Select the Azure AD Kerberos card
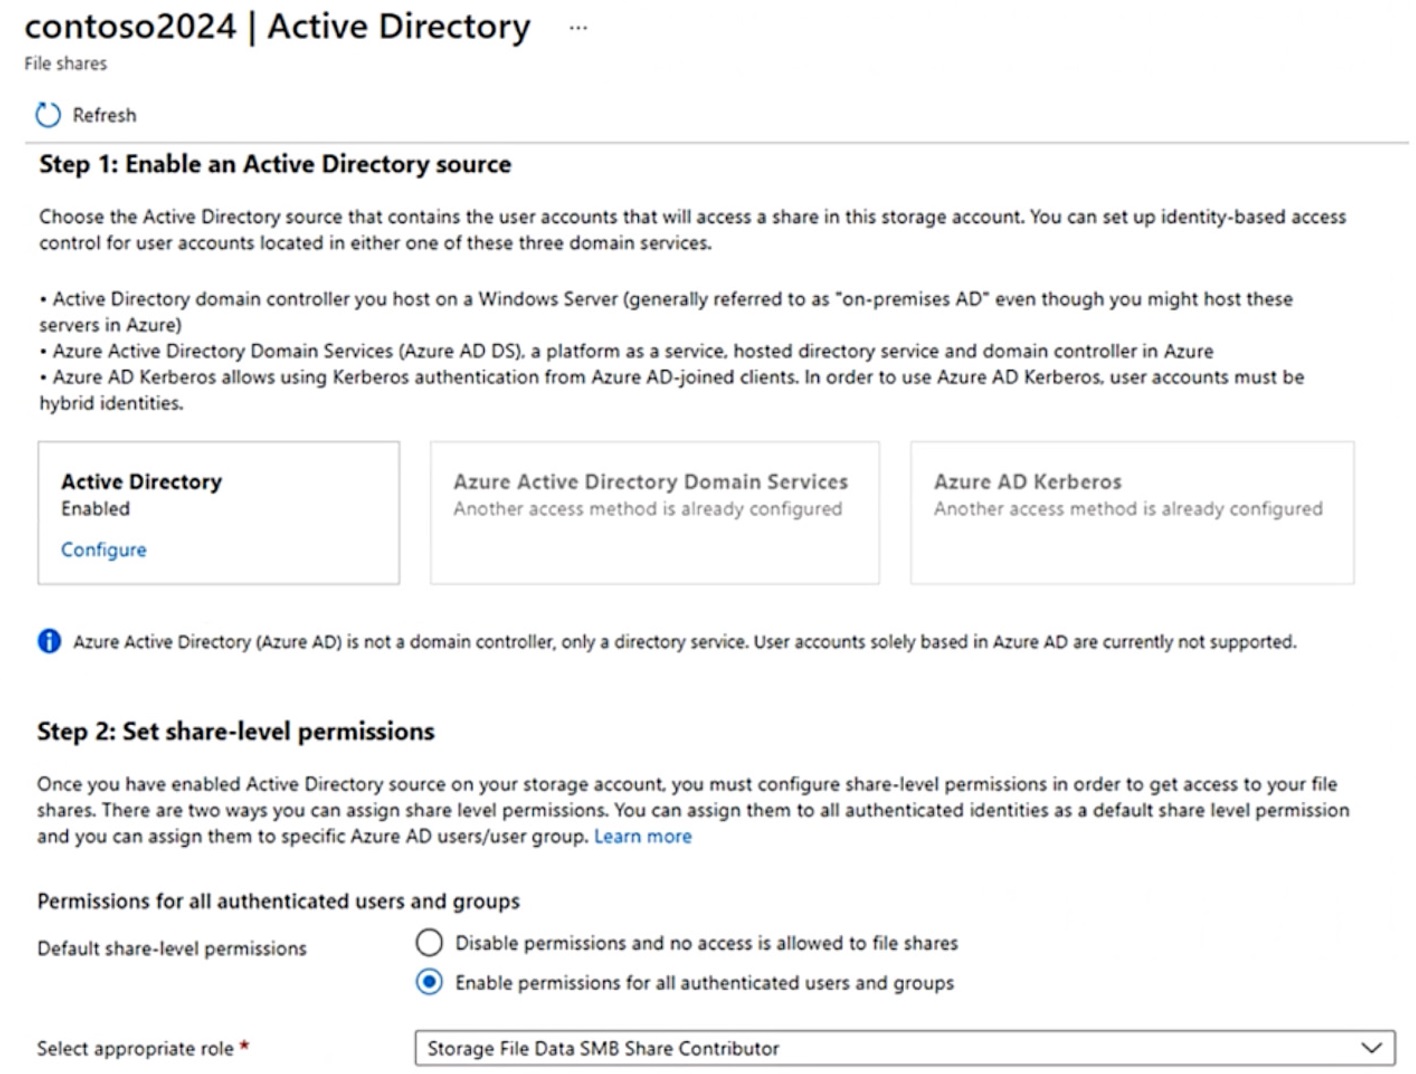 click(x=1131, y=512)
